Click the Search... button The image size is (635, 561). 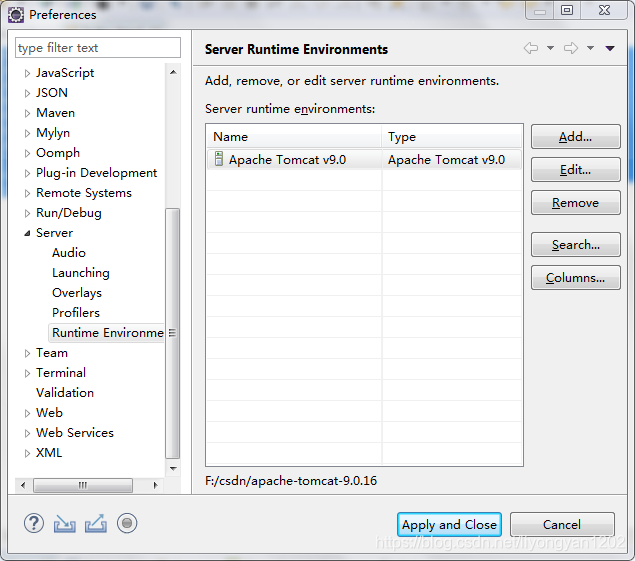575,245
